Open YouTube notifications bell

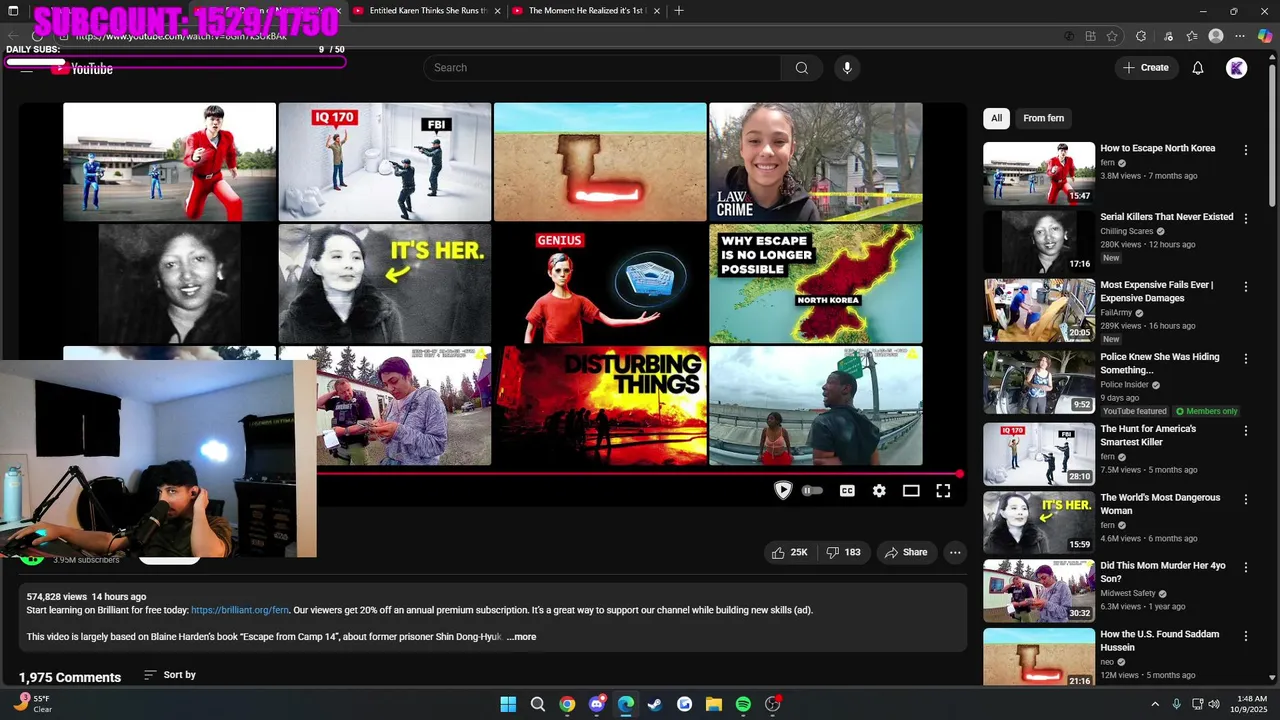coord(1198,68)
